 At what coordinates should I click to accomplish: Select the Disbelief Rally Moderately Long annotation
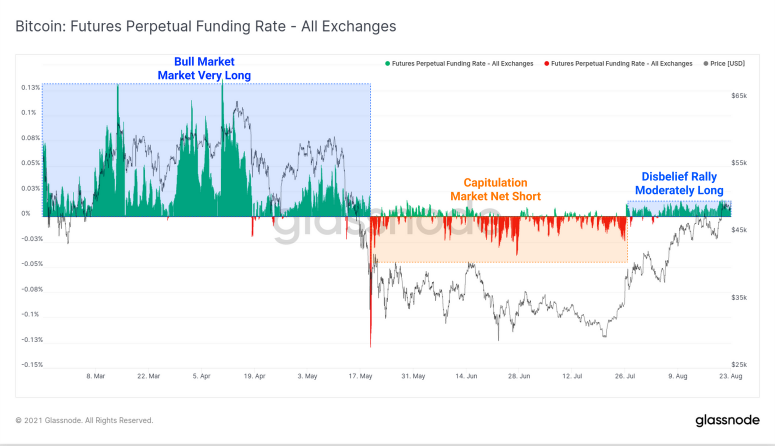(x=679, y=183)
